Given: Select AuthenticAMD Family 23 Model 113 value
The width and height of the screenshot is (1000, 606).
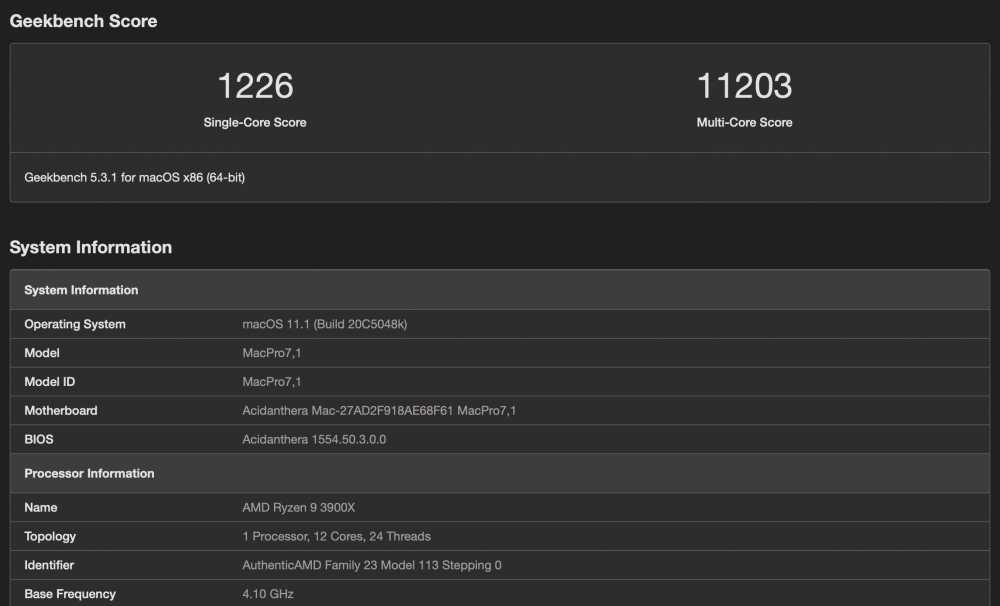Looking at the screenshot, I should (x=372, y=565).
